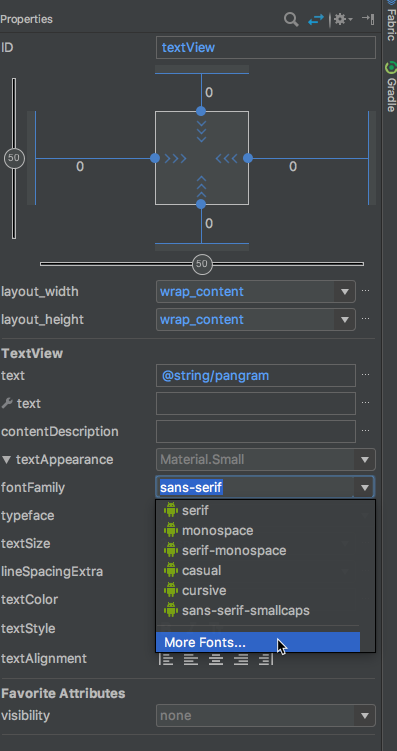Toggle the bottom inner height chevrons
Viewport: 397px width, 751px height.
(x=201, y=186)
